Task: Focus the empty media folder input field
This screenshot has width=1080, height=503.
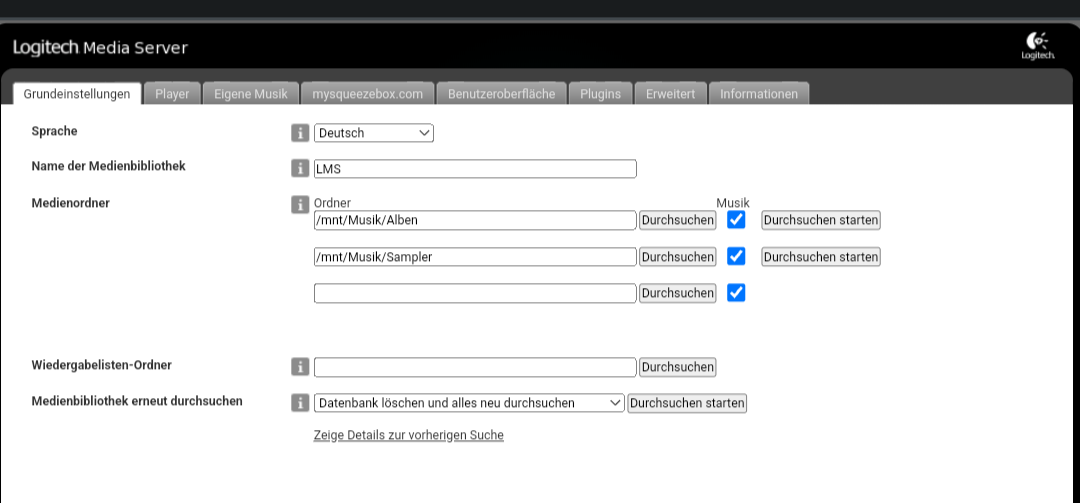Action: (x=475, y=293)
